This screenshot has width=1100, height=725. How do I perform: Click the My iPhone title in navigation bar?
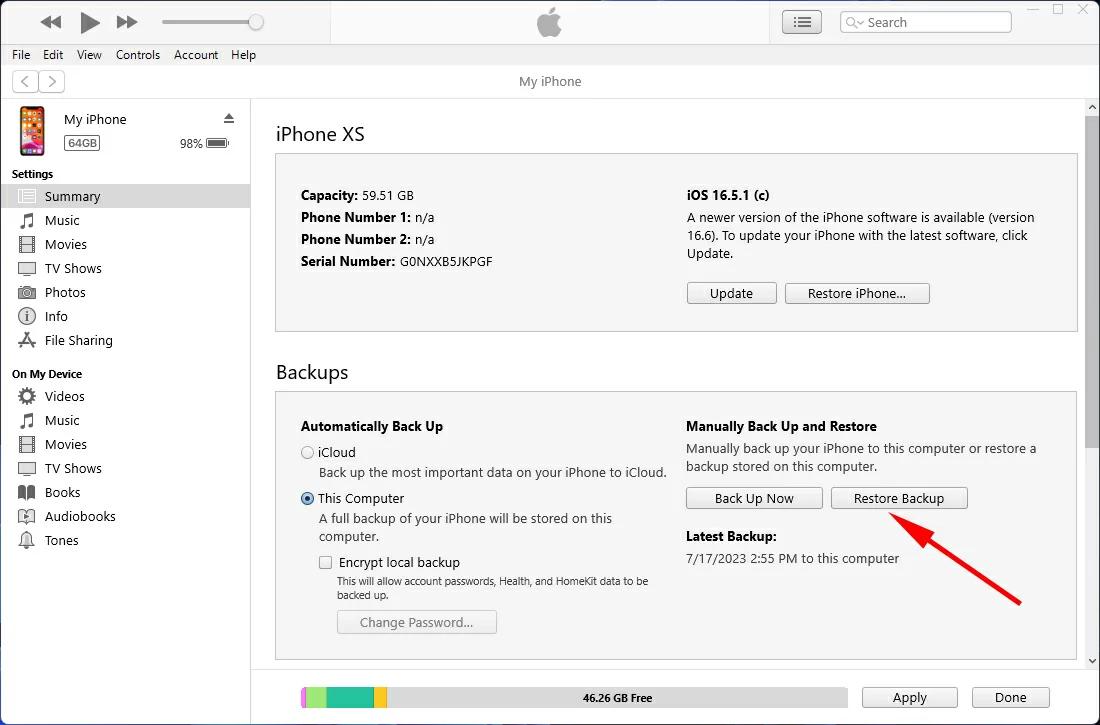[x=550, y=81]
